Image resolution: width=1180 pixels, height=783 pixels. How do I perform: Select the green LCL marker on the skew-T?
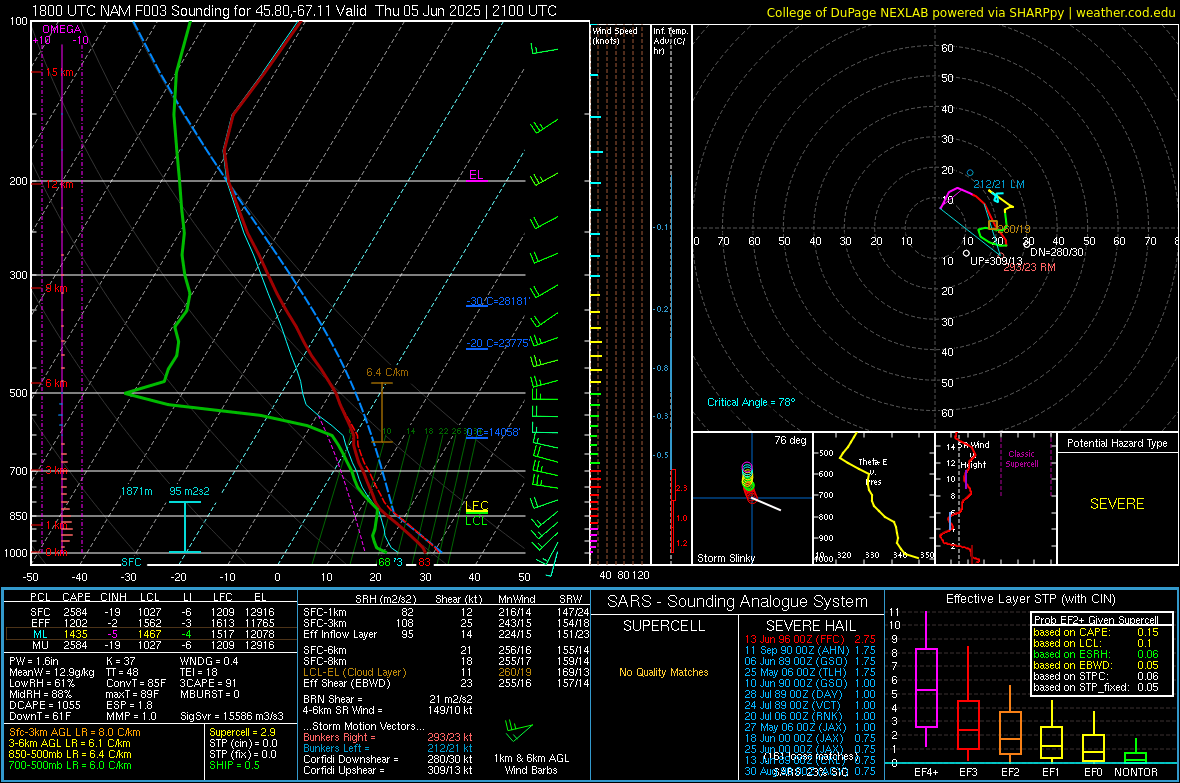pyautogui.click(x=476, y=521)
